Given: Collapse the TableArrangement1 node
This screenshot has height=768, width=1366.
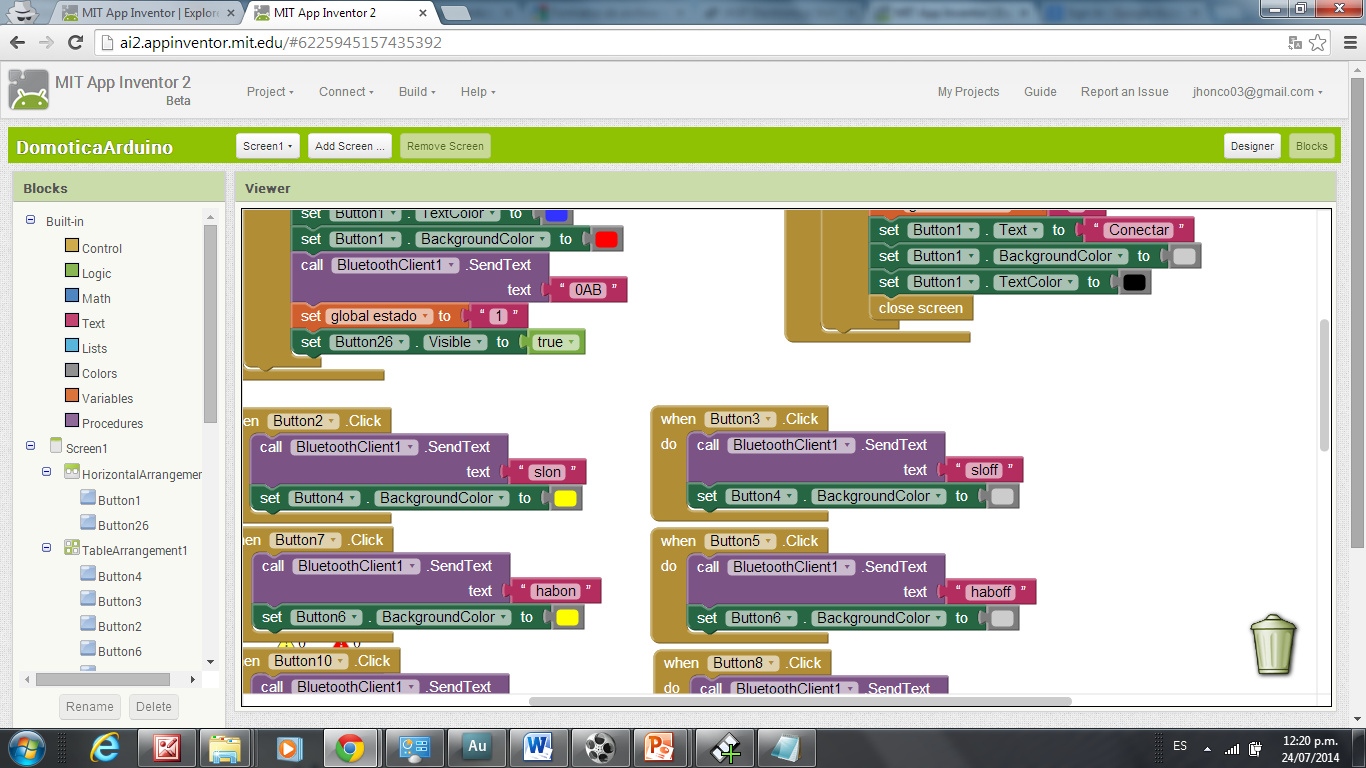Looking at the screenshot, I should pyautogui.click(x=46, y=547).
